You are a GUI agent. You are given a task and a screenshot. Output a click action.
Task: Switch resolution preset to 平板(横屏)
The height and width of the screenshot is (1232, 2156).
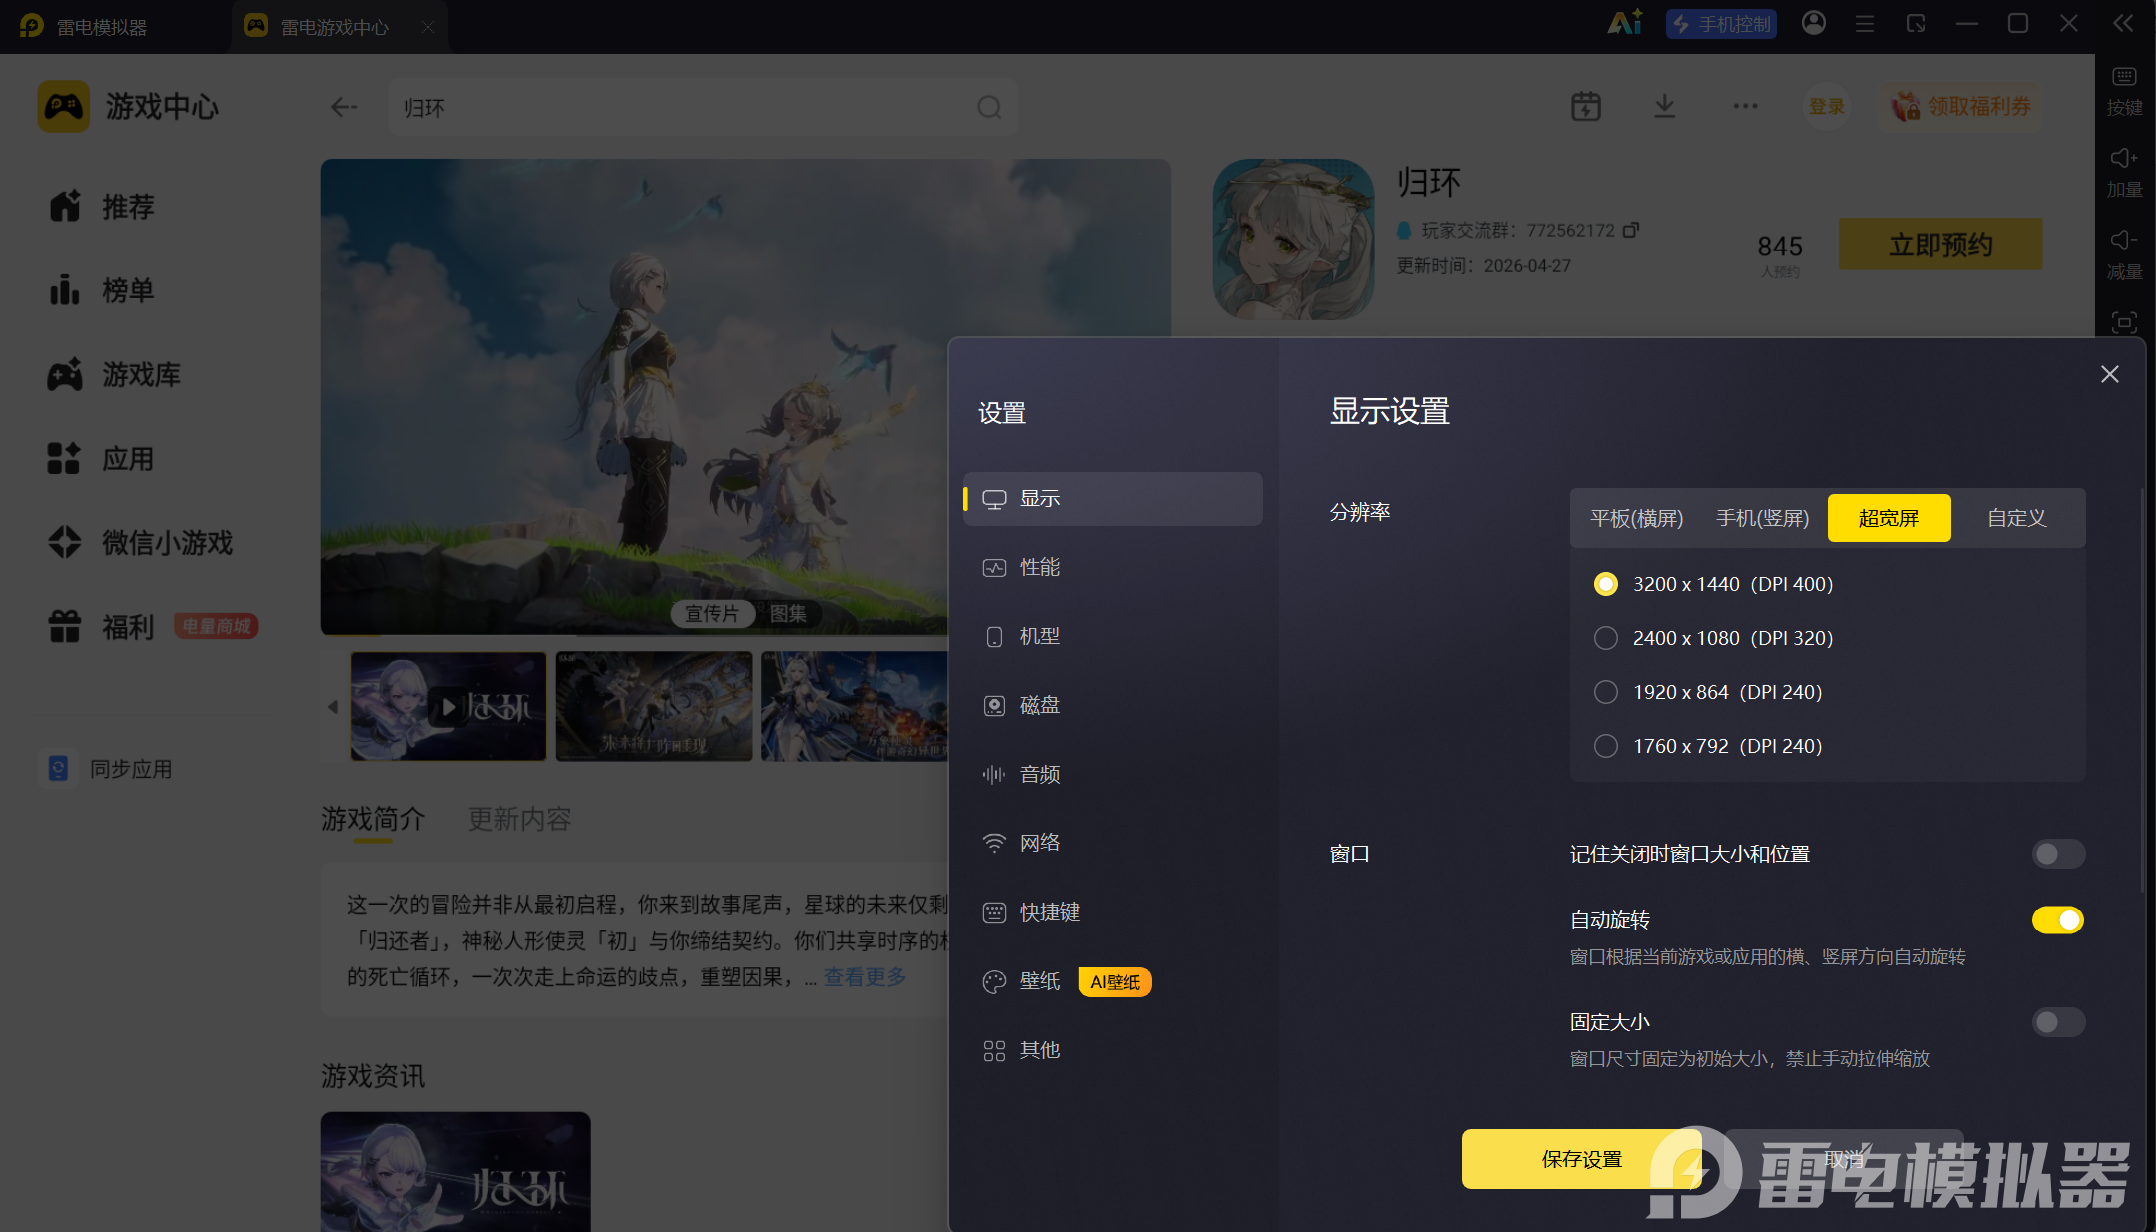(1637, 518)
